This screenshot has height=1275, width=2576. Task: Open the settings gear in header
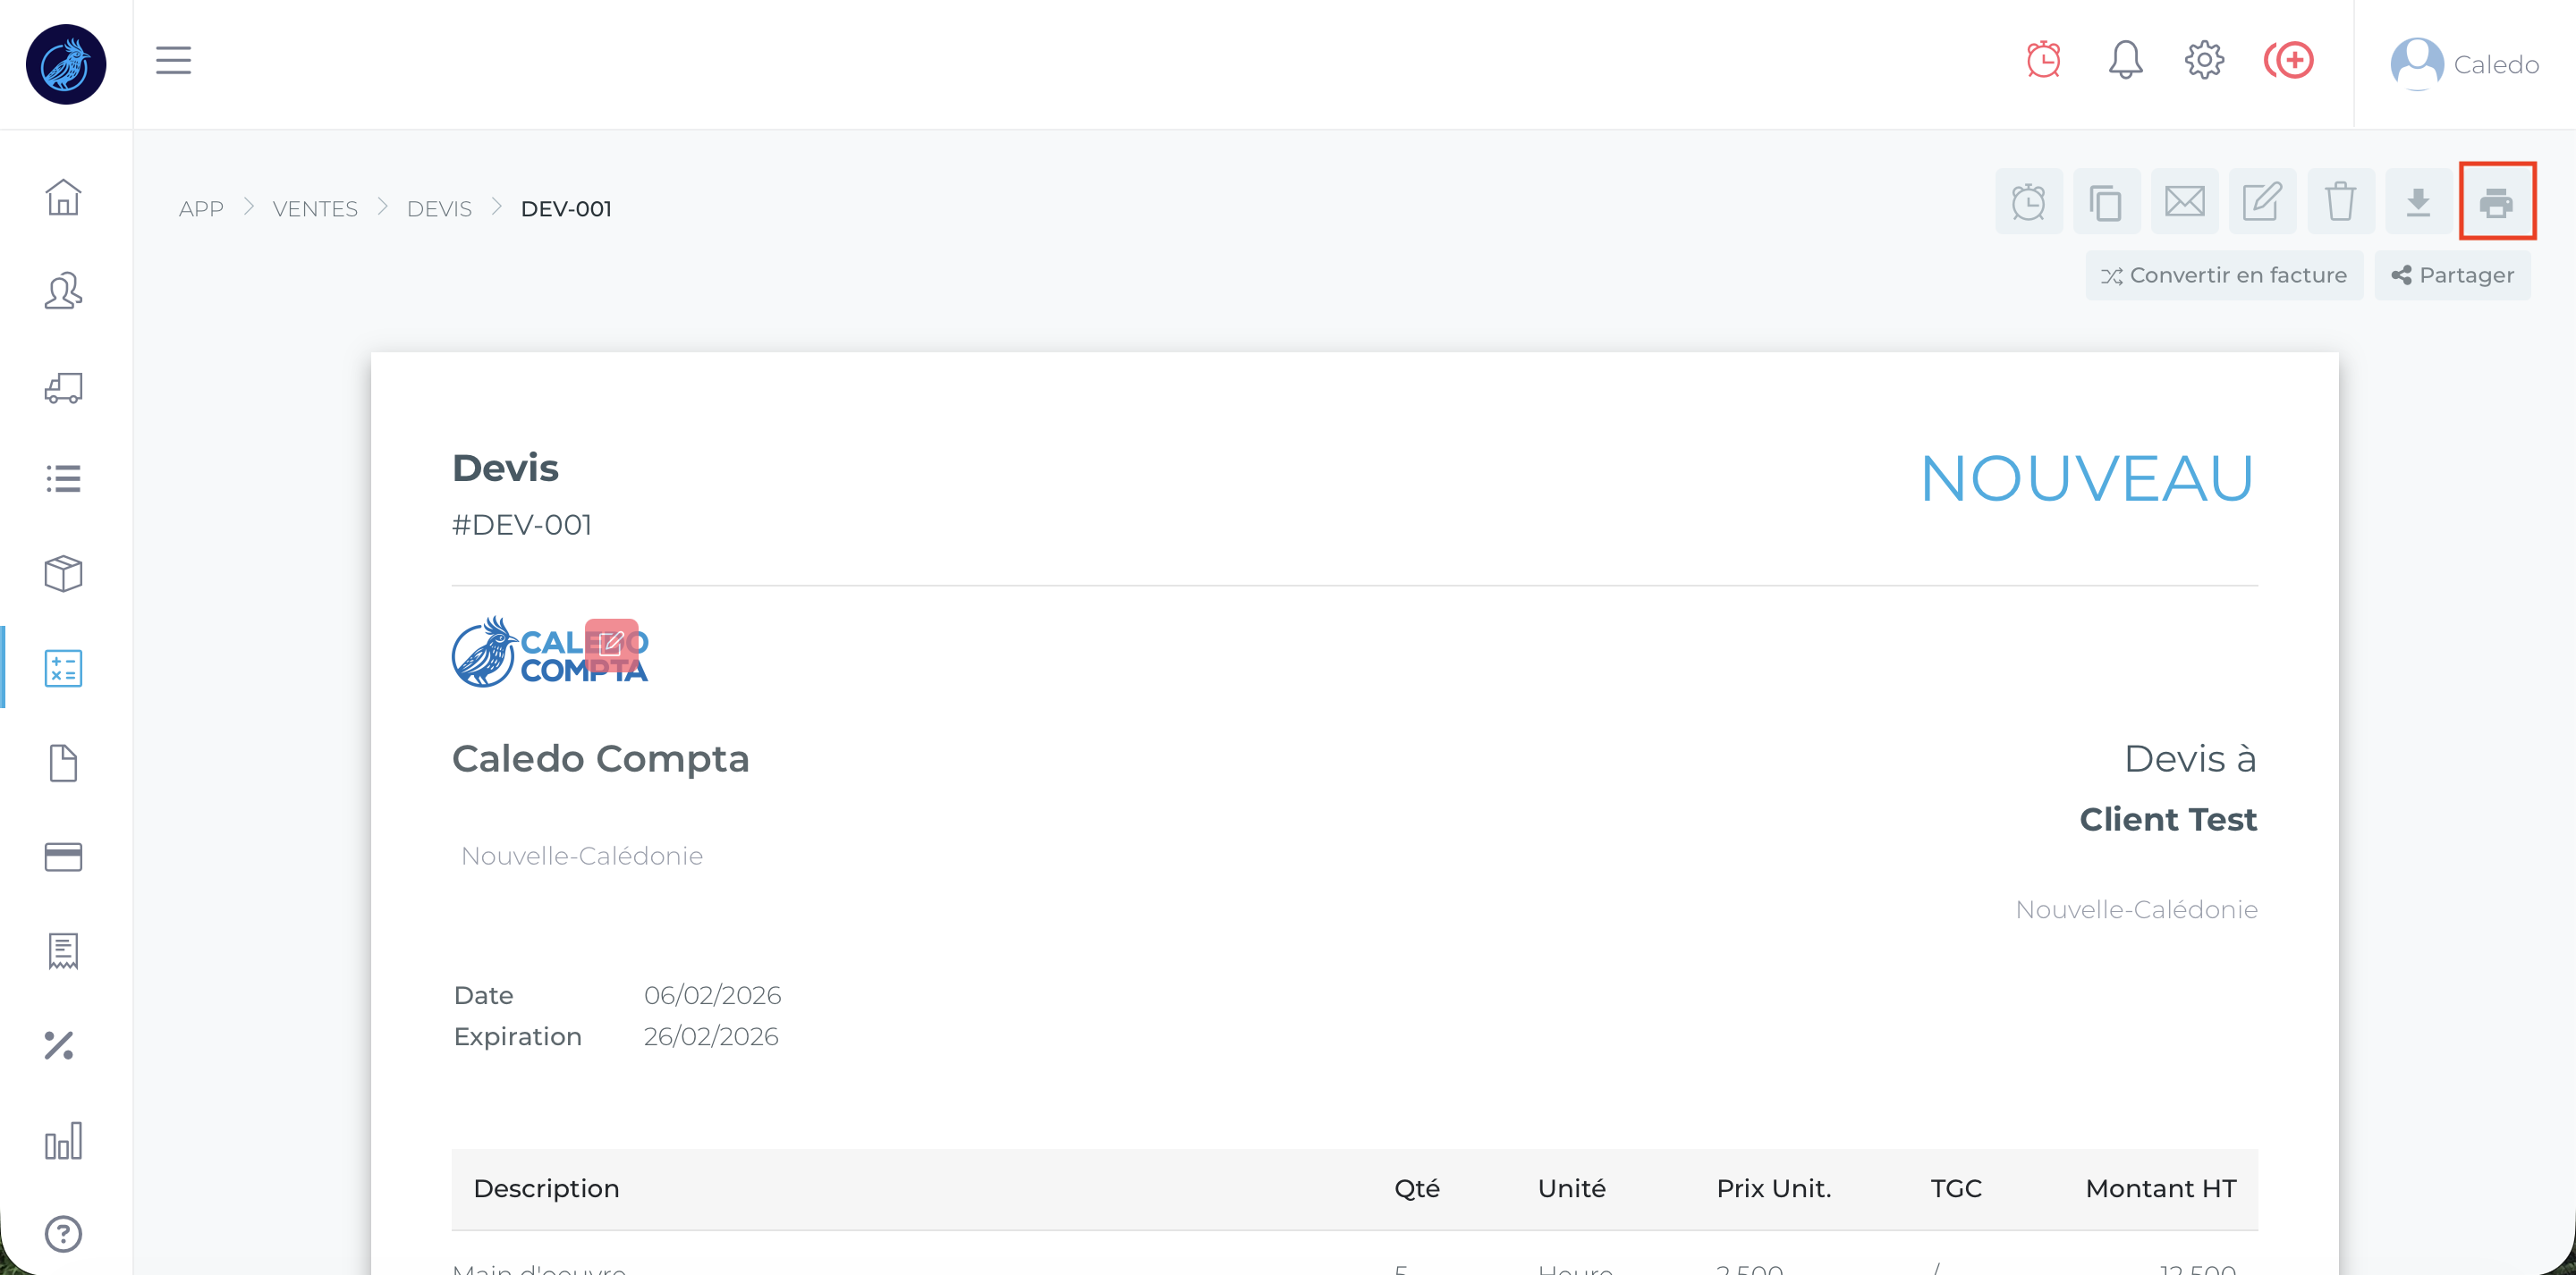coord(2204,61)
